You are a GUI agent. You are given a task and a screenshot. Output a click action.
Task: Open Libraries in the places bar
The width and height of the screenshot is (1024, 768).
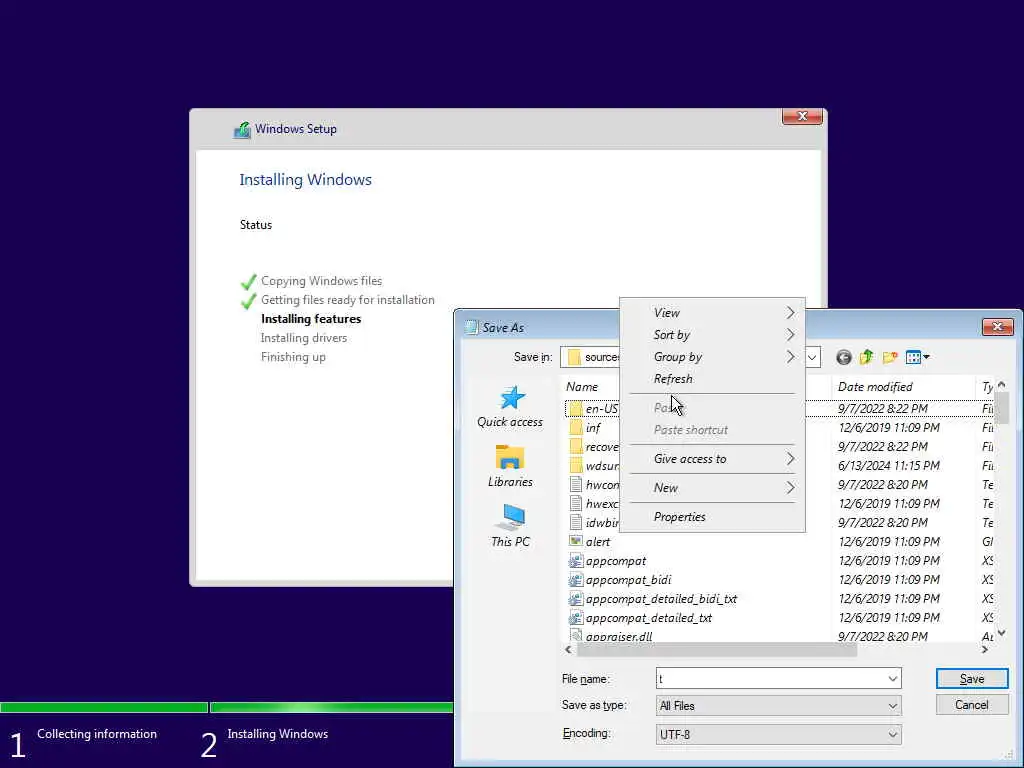point(510,466)
